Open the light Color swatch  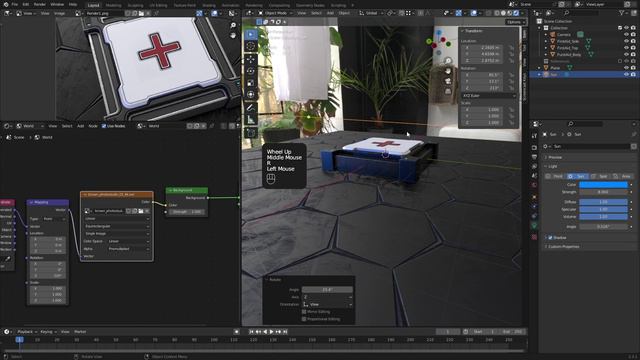click(x=603, y=185)
